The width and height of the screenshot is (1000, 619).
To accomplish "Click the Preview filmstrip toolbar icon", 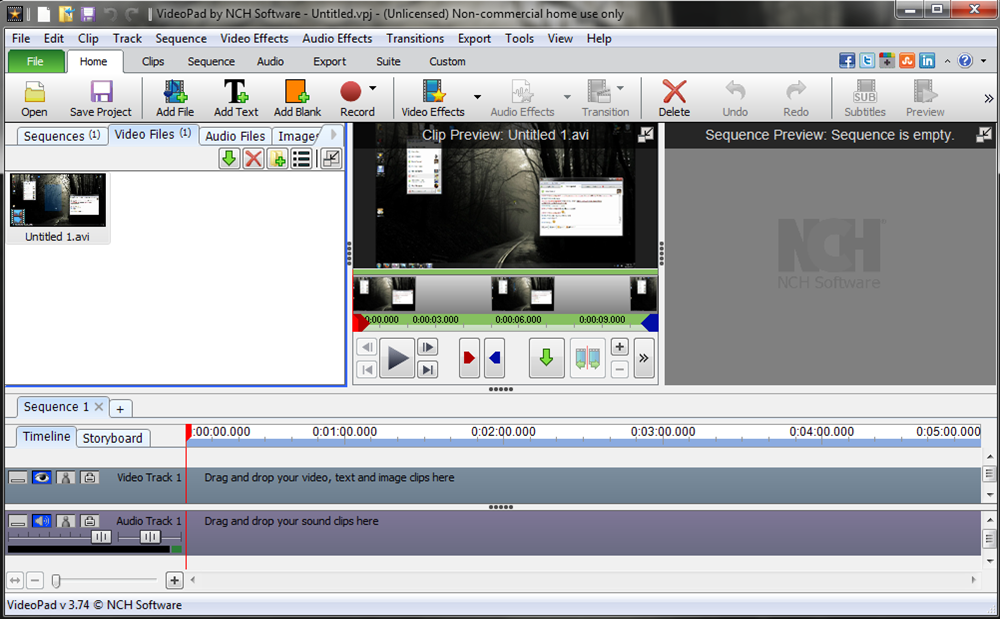I will coord(925,92).
